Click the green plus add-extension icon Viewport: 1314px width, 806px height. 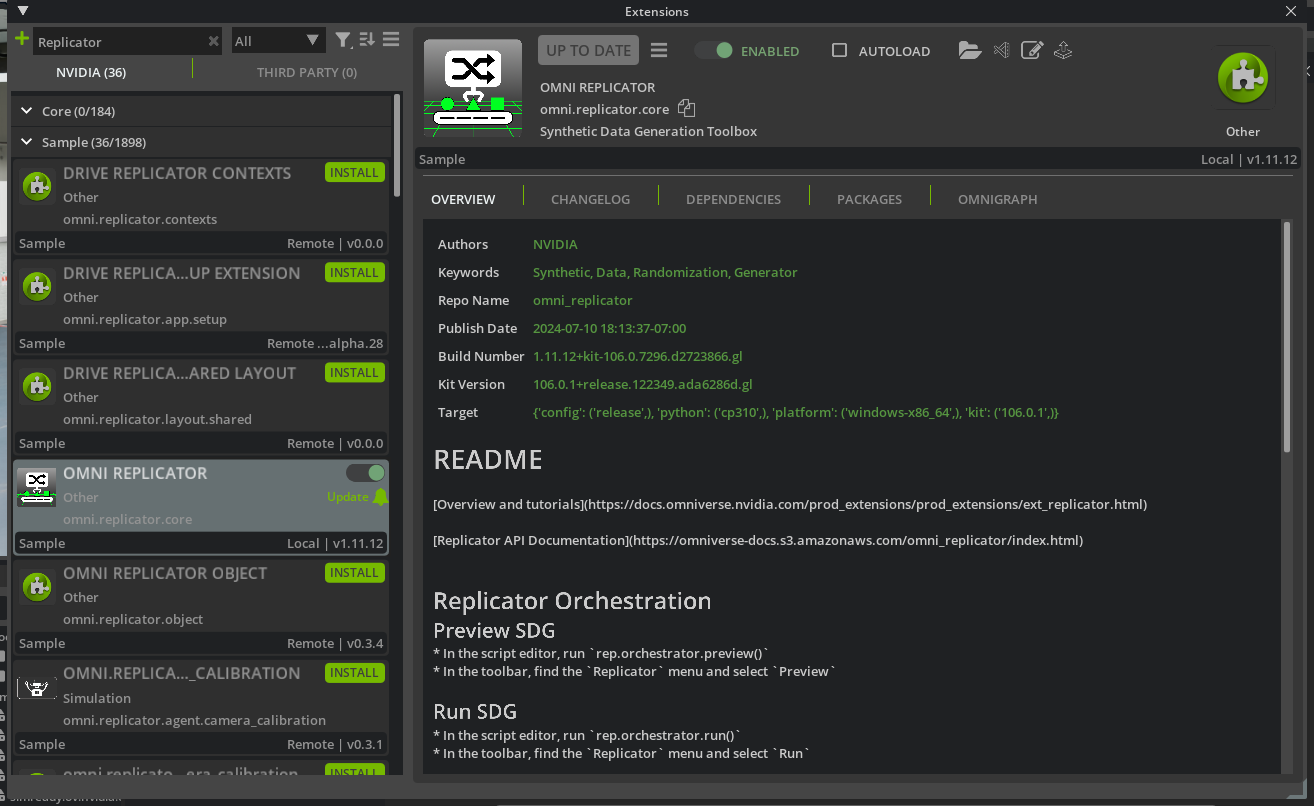point(22,40)
